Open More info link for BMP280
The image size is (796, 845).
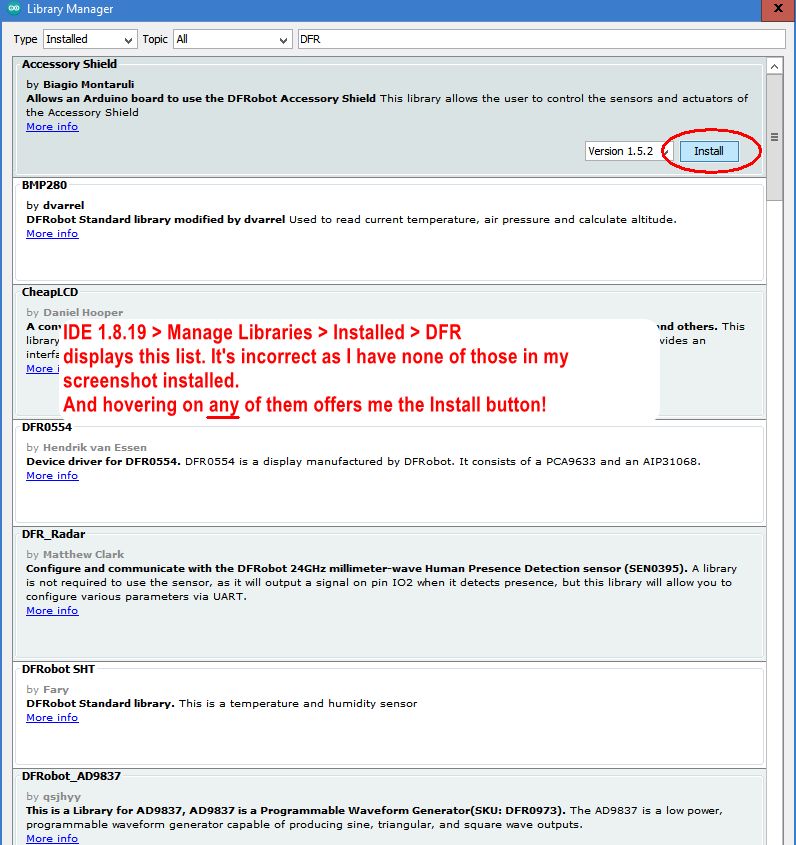(x=52, y=234)
